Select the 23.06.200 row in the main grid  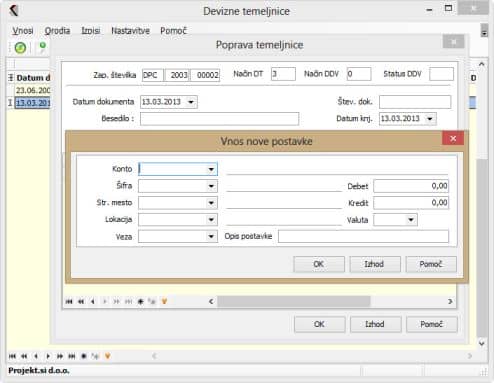[33, 90]
